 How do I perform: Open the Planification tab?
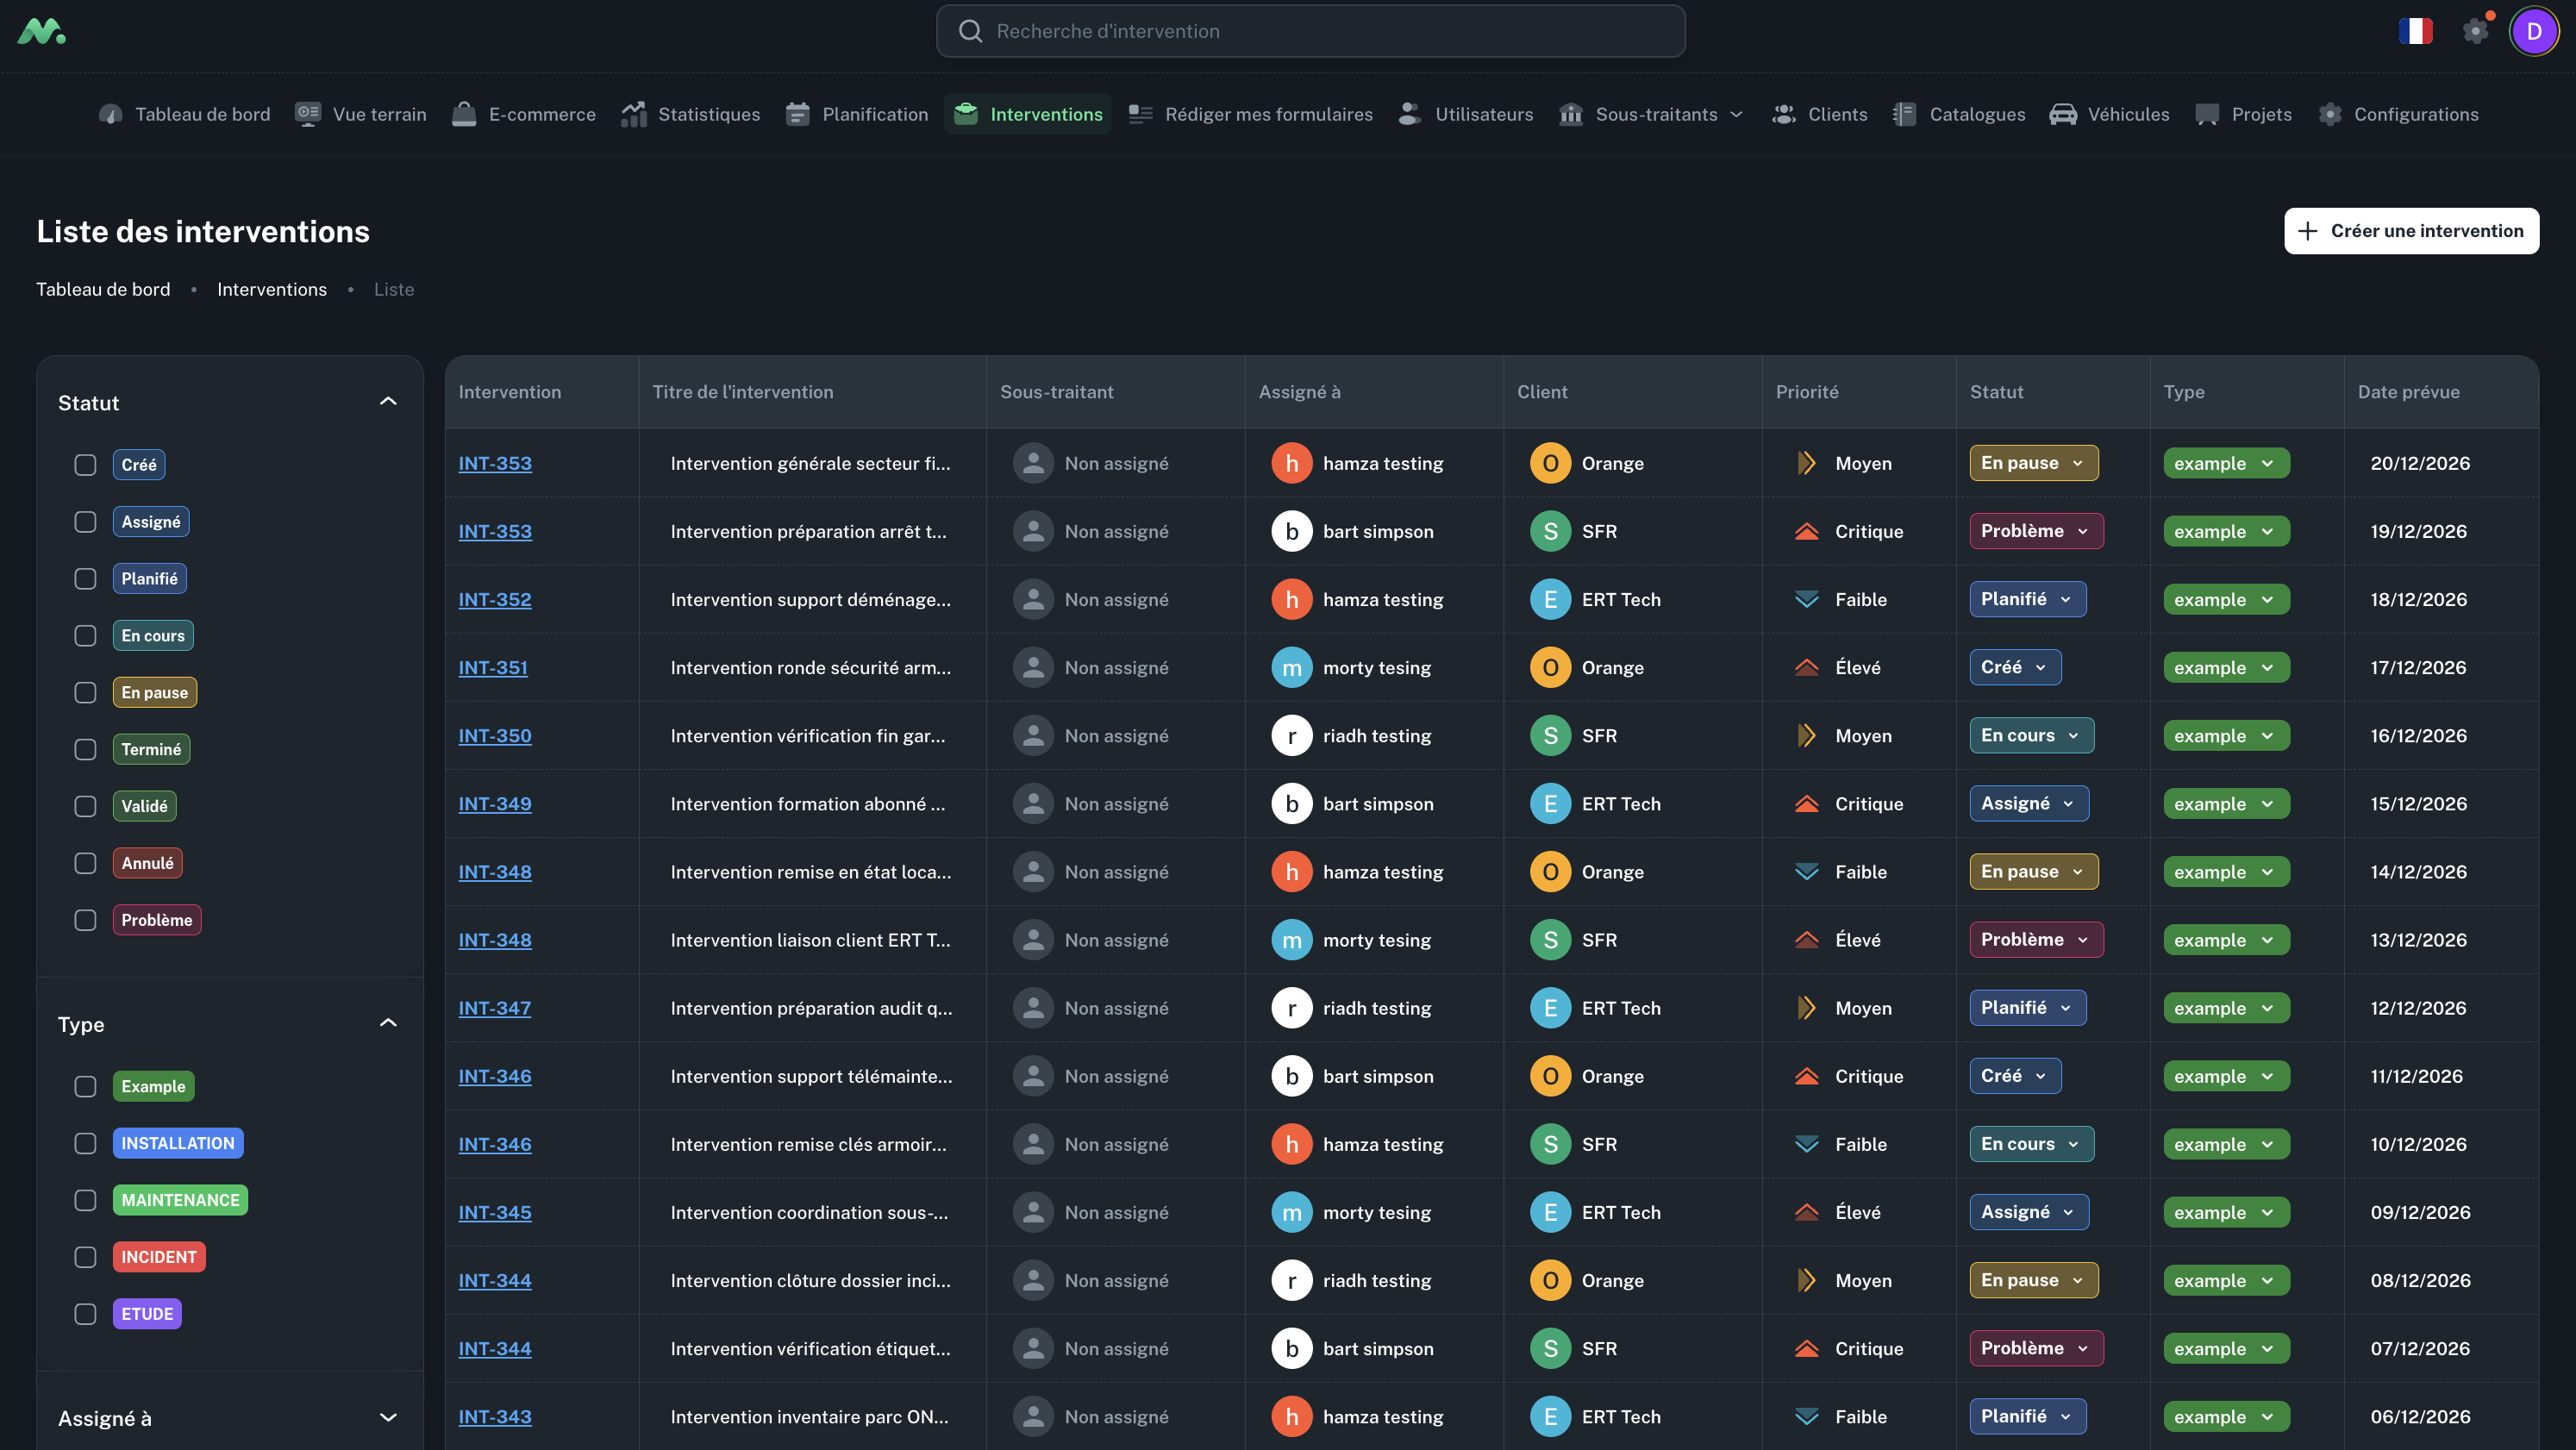click(857, 114)
